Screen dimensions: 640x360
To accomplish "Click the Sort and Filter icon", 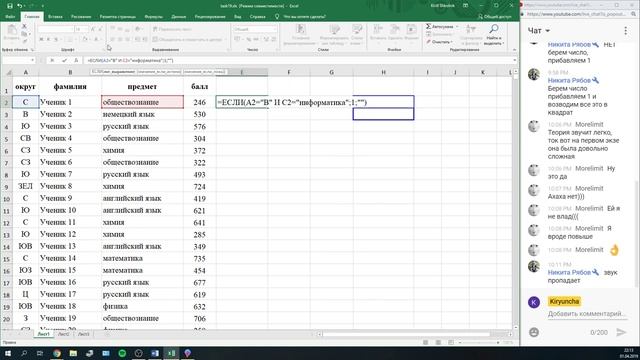I will pyautogui.click(x=471, y=29).
